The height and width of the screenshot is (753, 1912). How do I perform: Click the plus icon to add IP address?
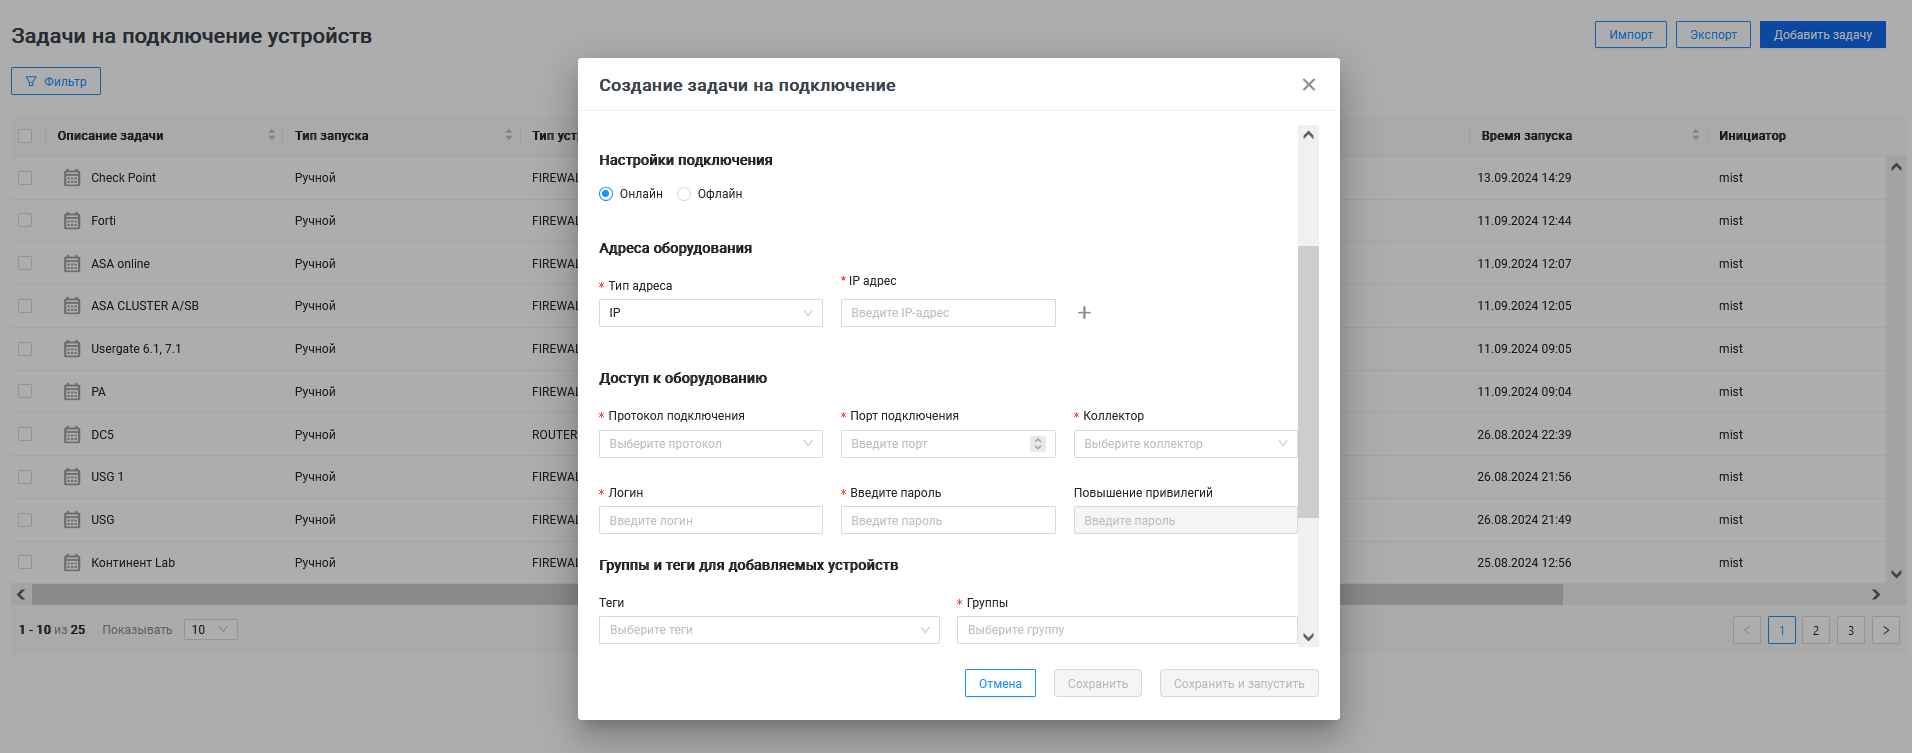pos(1084,313)
